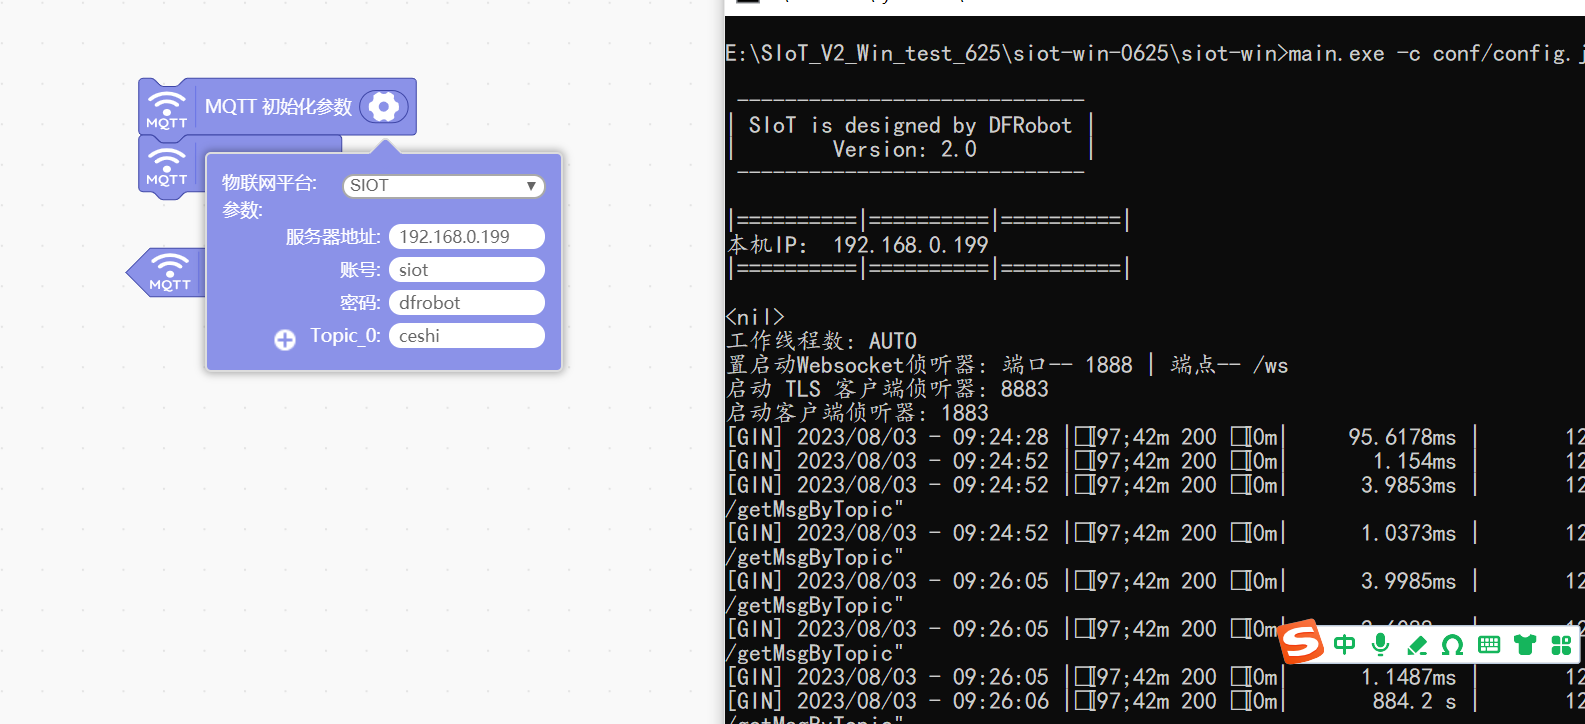Open the 物联网平台 SIOT dropdown

point(444,186)
